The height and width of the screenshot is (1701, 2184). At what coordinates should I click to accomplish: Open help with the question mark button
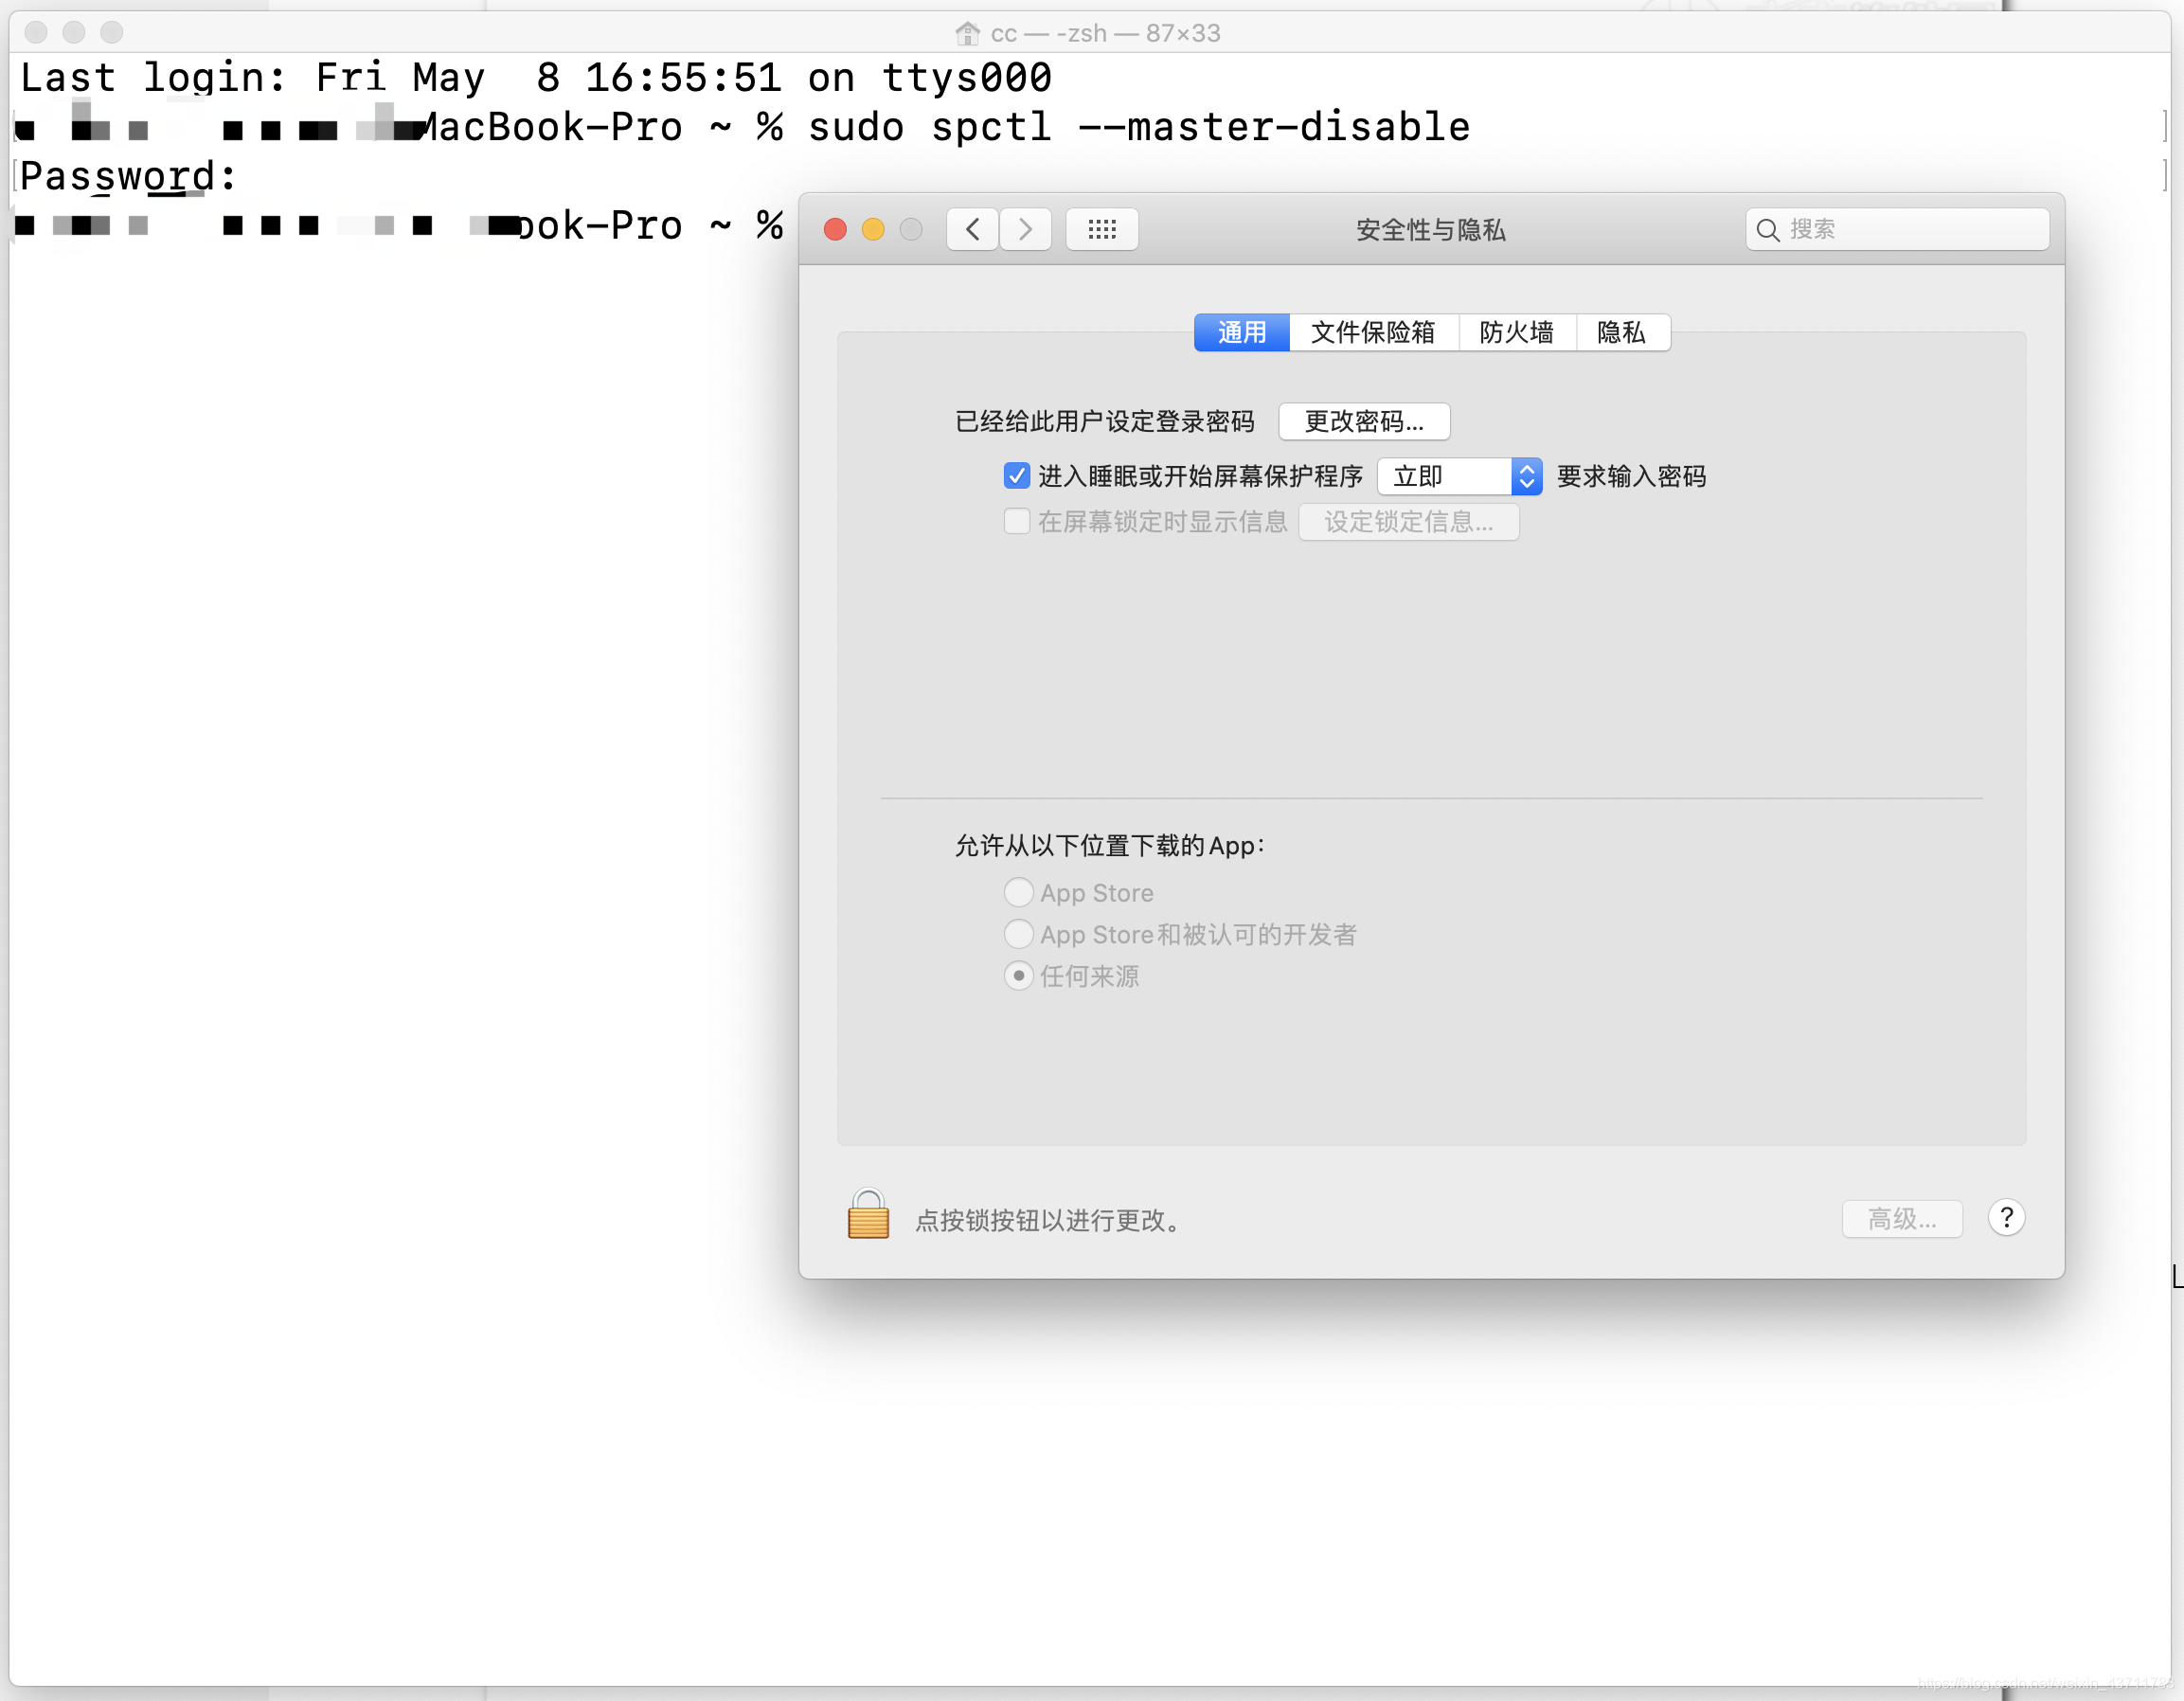click(x=2005, y=1218)
